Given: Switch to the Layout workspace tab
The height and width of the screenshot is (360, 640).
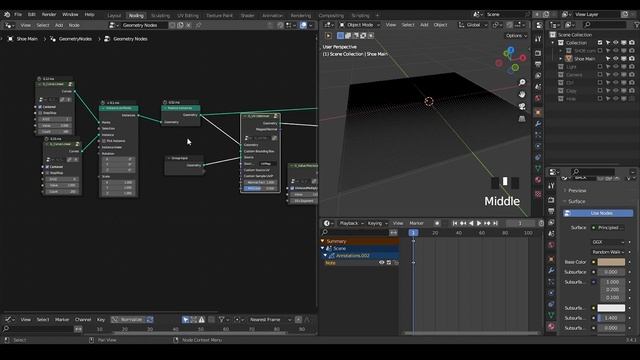Looking at the screenshot, I should (114, 16).
